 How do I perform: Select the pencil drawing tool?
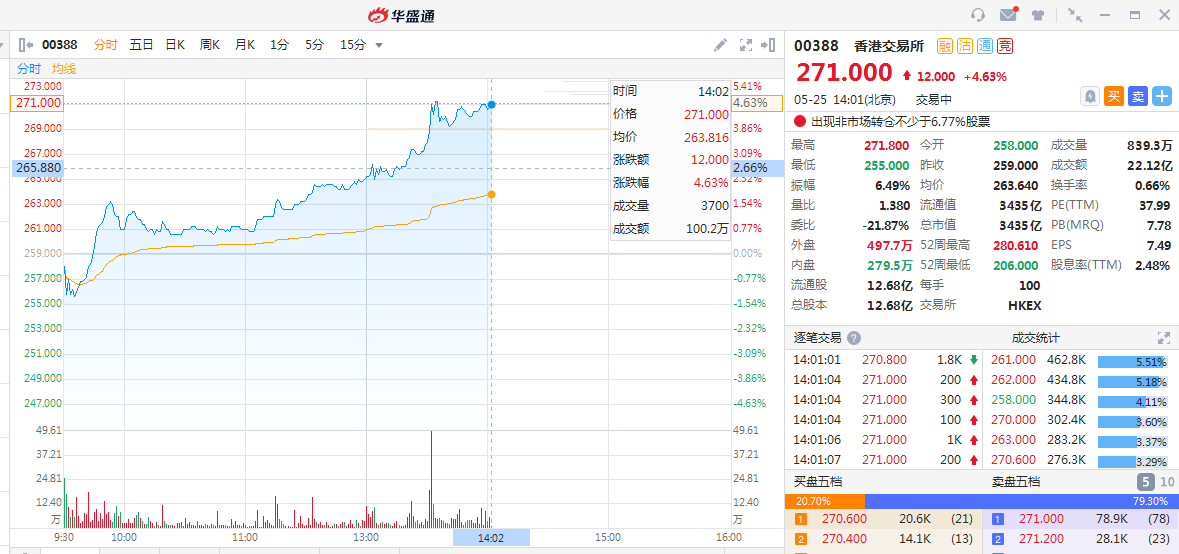pyautogui.click(x=720, y=45)
